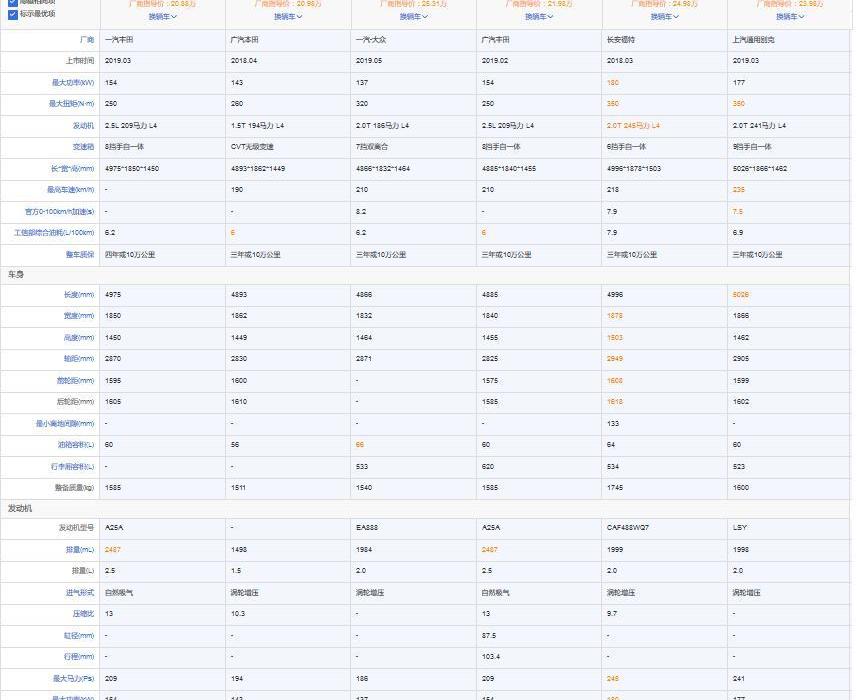Select the 5026*1866*1462 dimensions cell
The image size is (858, 700).
coord(760,169)
